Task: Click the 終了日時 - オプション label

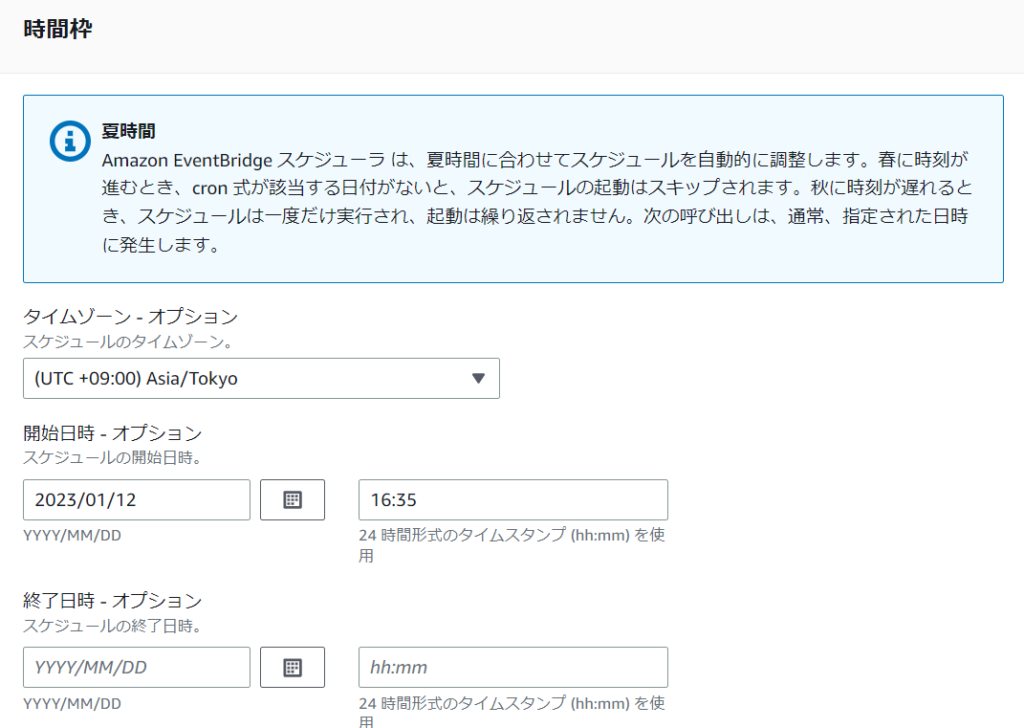Action: click(x=108, y=602)
